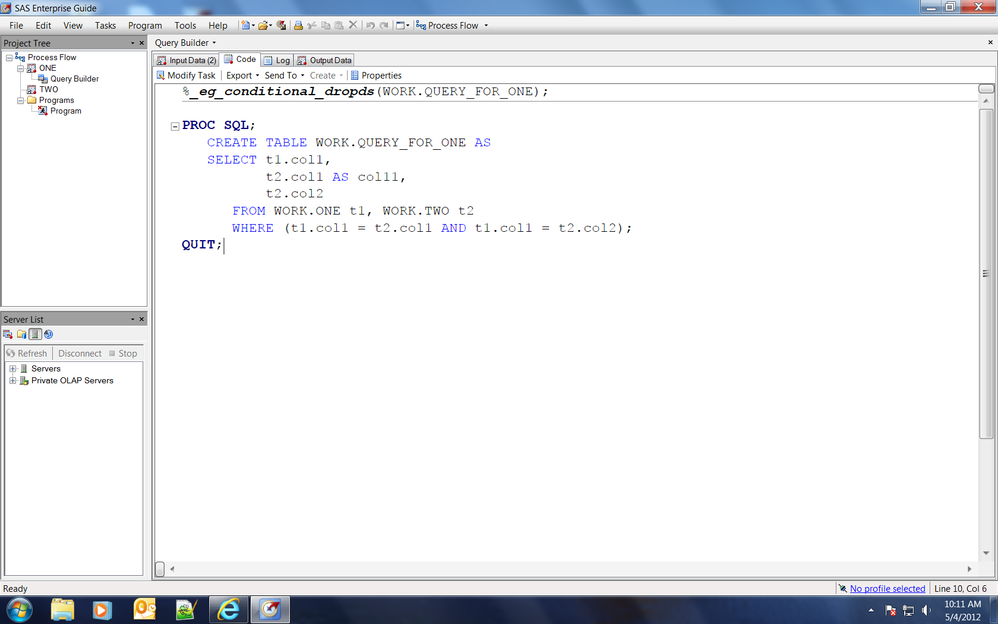Open the Project Tree pane options arrow
Image resolution: width=998 pixels, height=624 pixels.
click(x=132, y=43)
